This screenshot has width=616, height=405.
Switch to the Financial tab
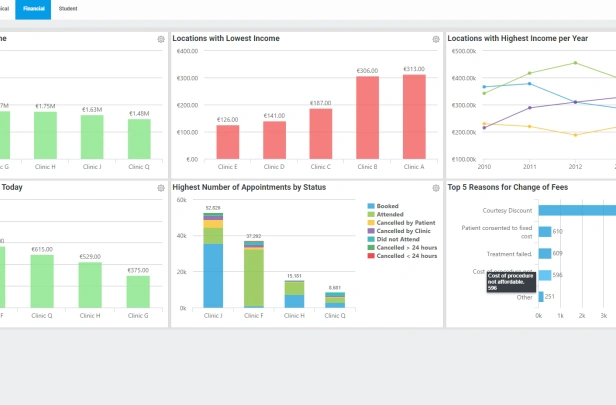33,9
